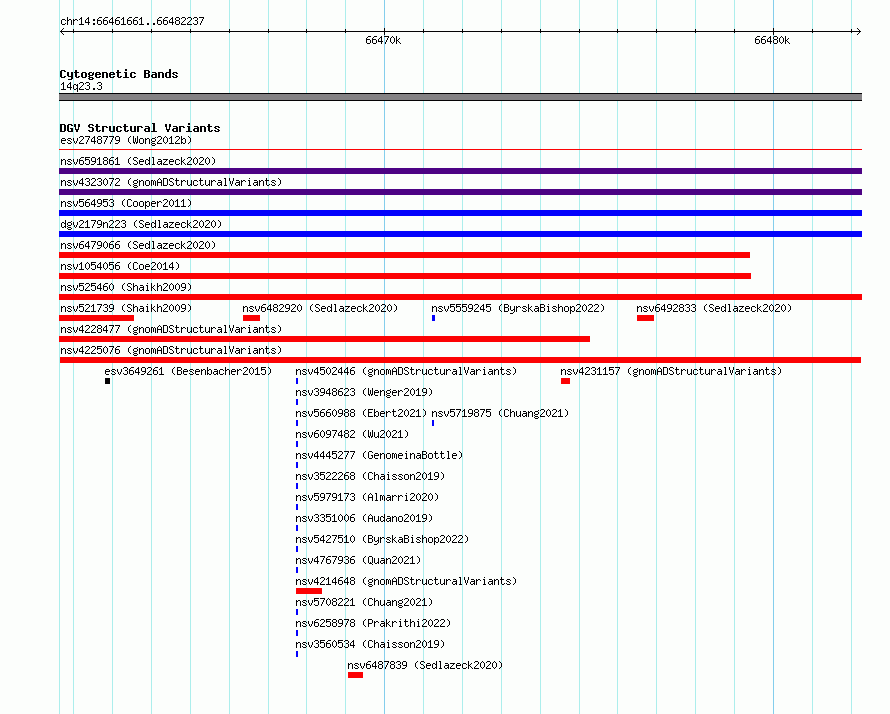
Task: Open the nsv525460 (Shaikh2009) variant label
Action: (x=126, y=287)
